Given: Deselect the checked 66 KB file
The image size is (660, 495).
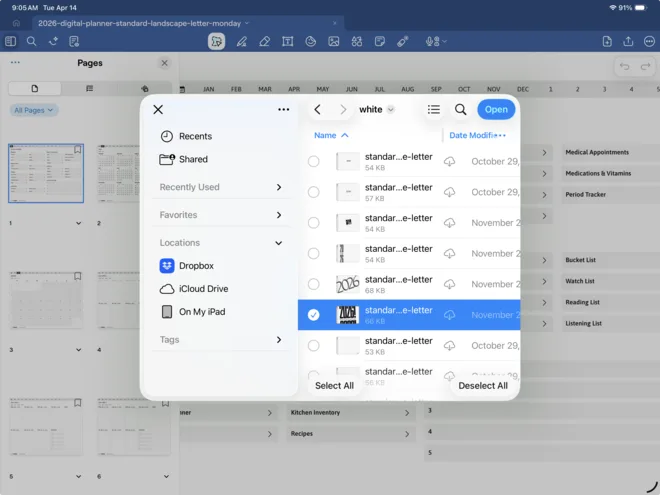Looking at the screenshot, I should point(313,315).
